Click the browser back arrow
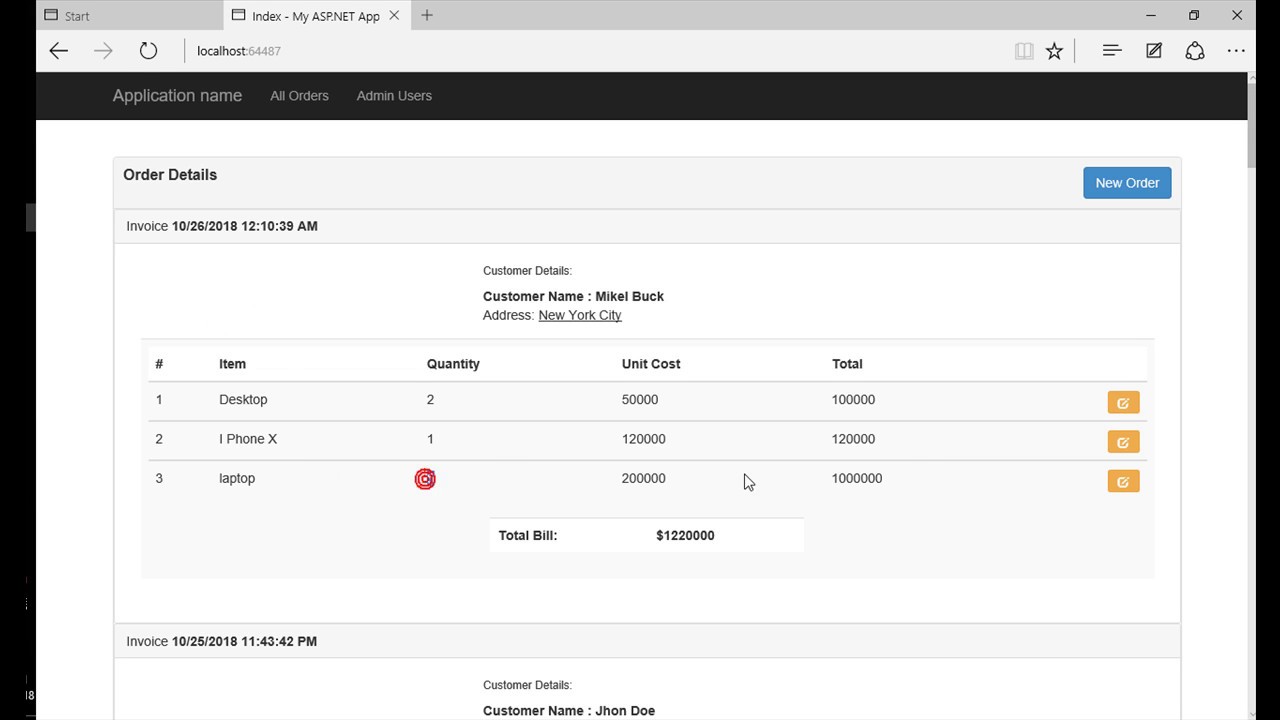 click(58, 51)
